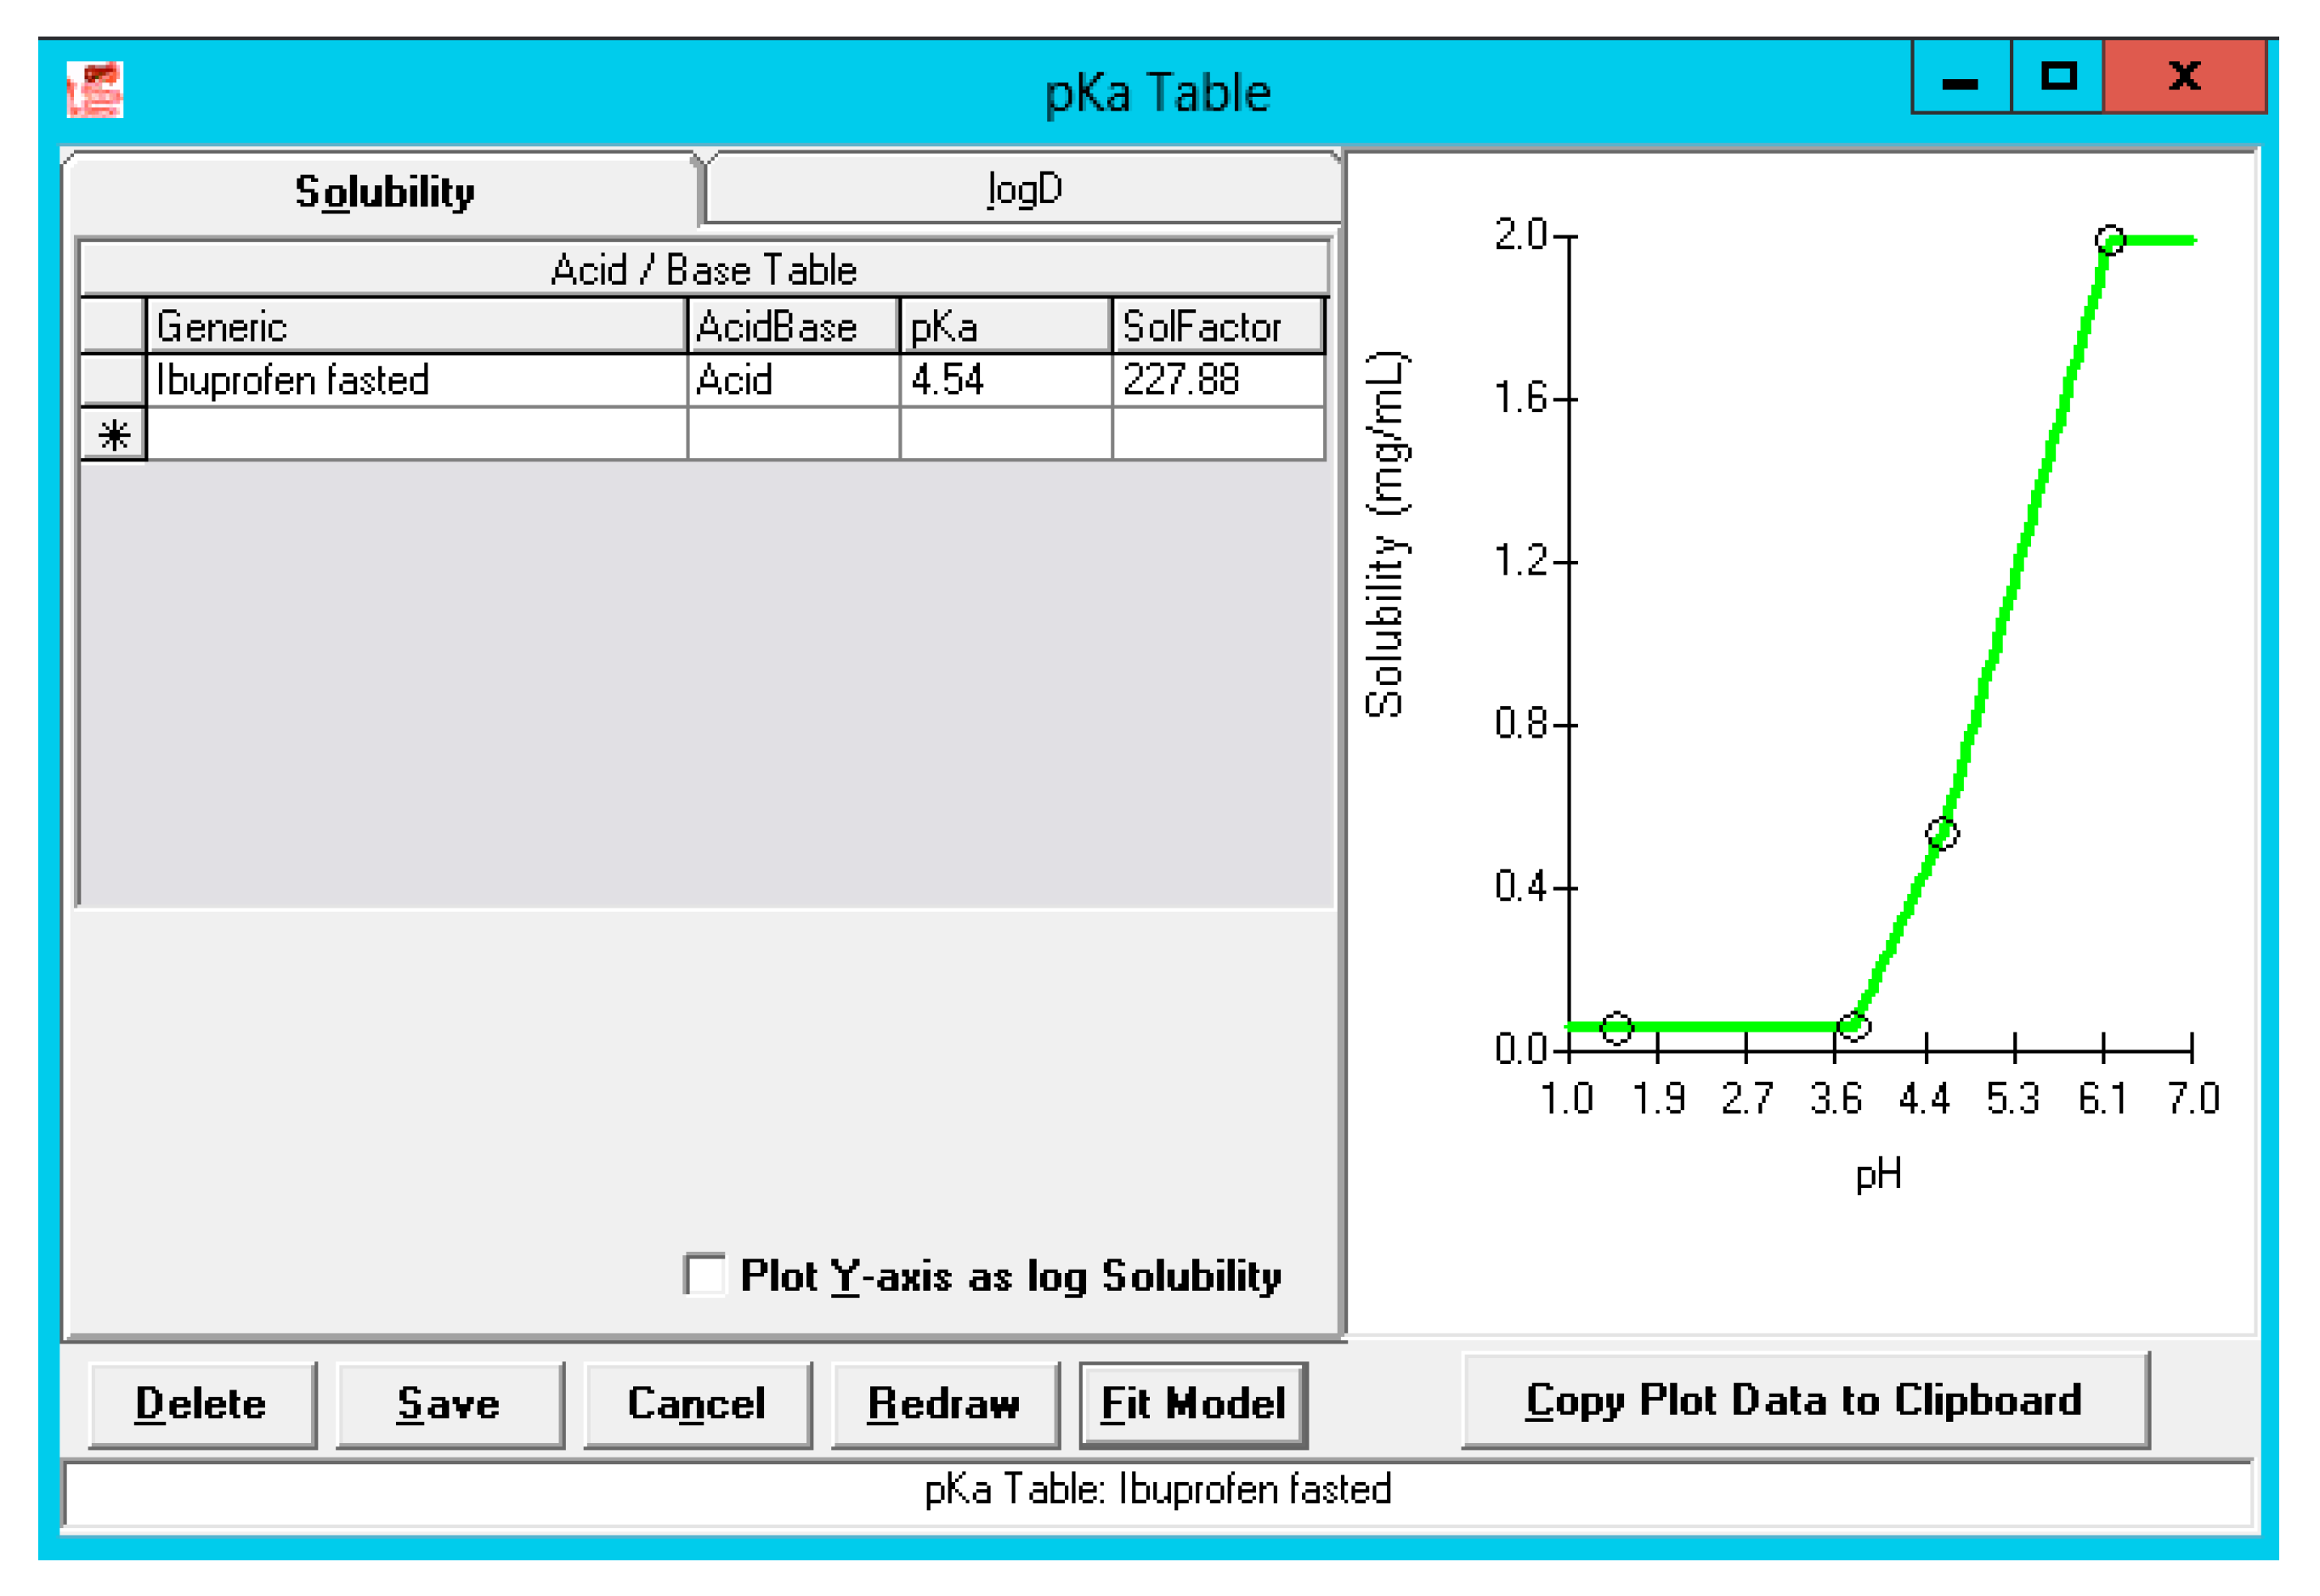The height and width of the screenshot is (1596, 2320).
Task: Select the pKa cell showing 4.54
Action: 1006,380
